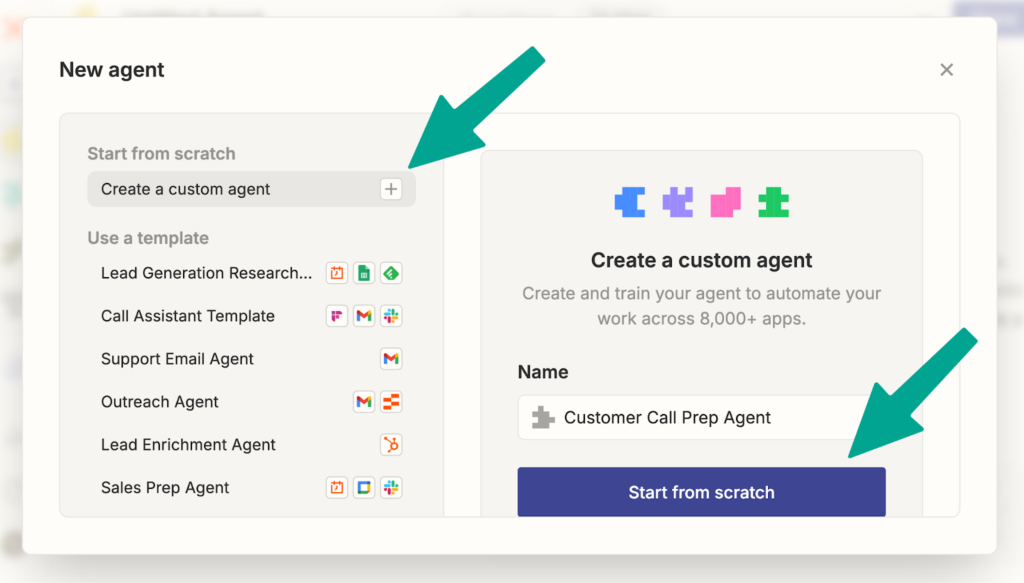Click the green puzzle piece illustration
The width and height of the screenshot is (1024, 583).
coord(774,202)
